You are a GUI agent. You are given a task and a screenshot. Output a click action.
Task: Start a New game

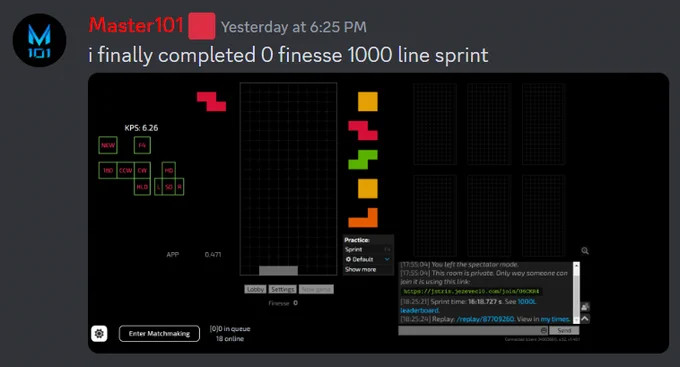pyautogui.click(x=317, y=289)
